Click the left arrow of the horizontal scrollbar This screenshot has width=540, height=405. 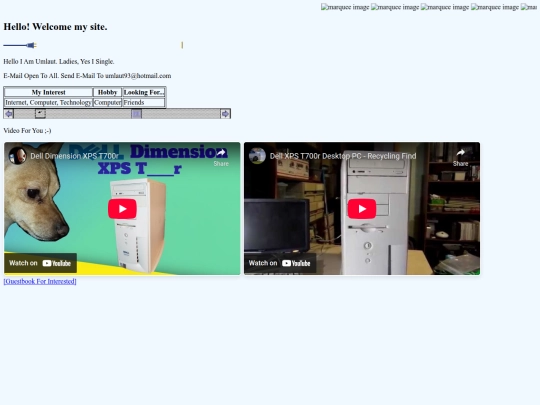click(9, 114)
